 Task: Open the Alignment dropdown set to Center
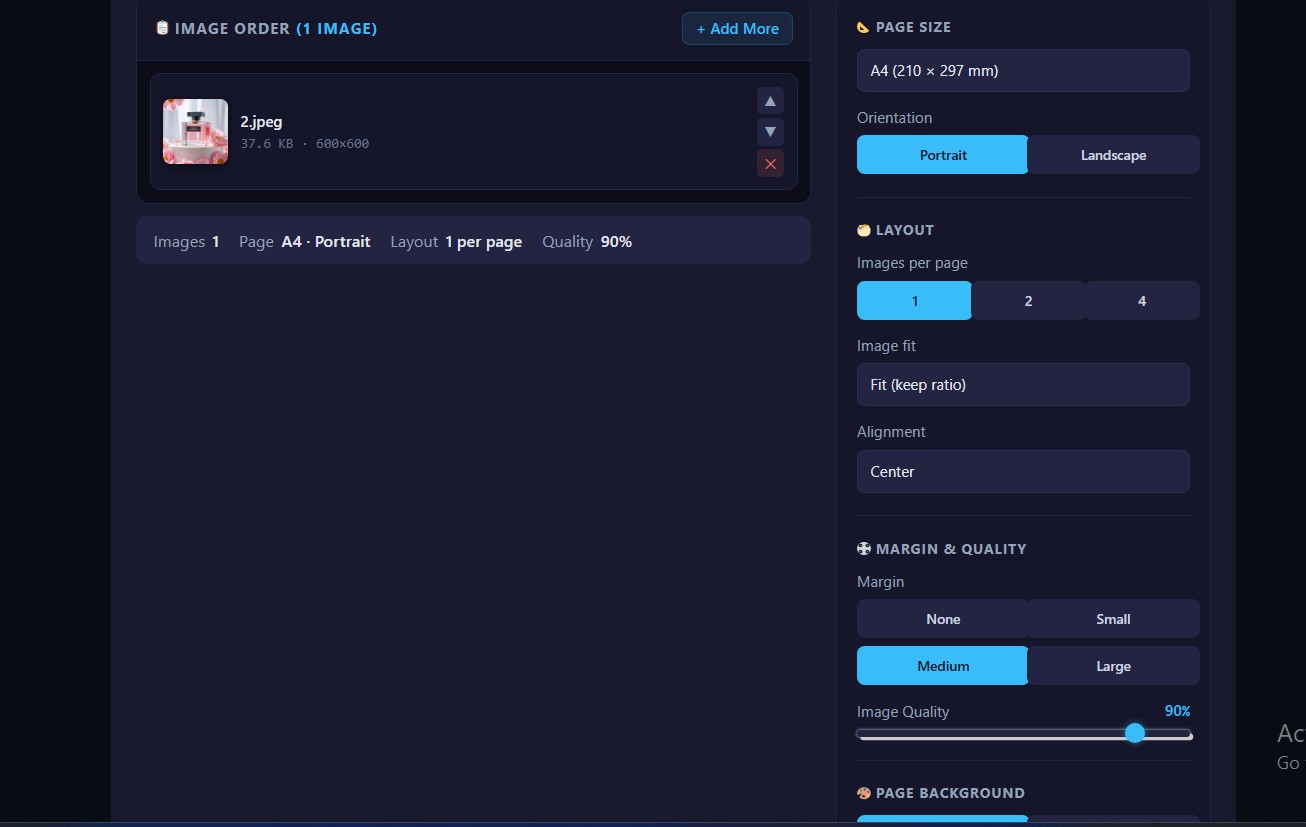[1023, 472]
